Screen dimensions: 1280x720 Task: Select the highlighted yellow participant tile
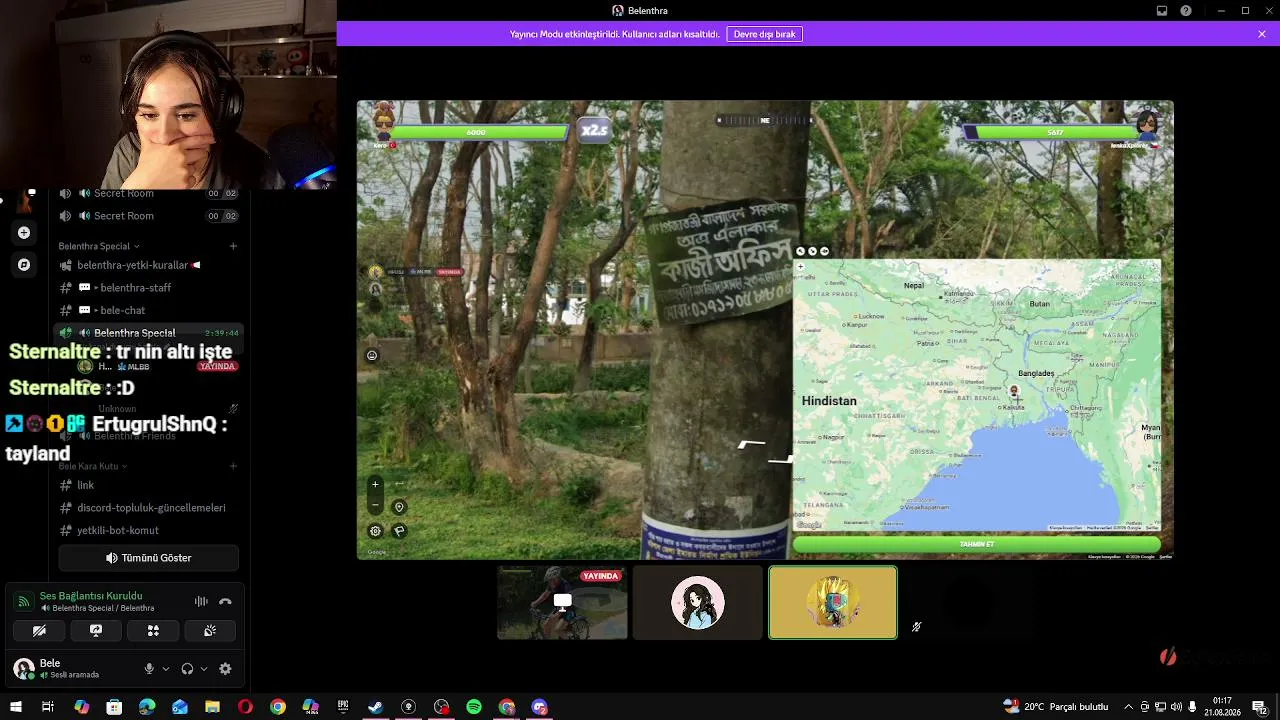tap(833, 602)
